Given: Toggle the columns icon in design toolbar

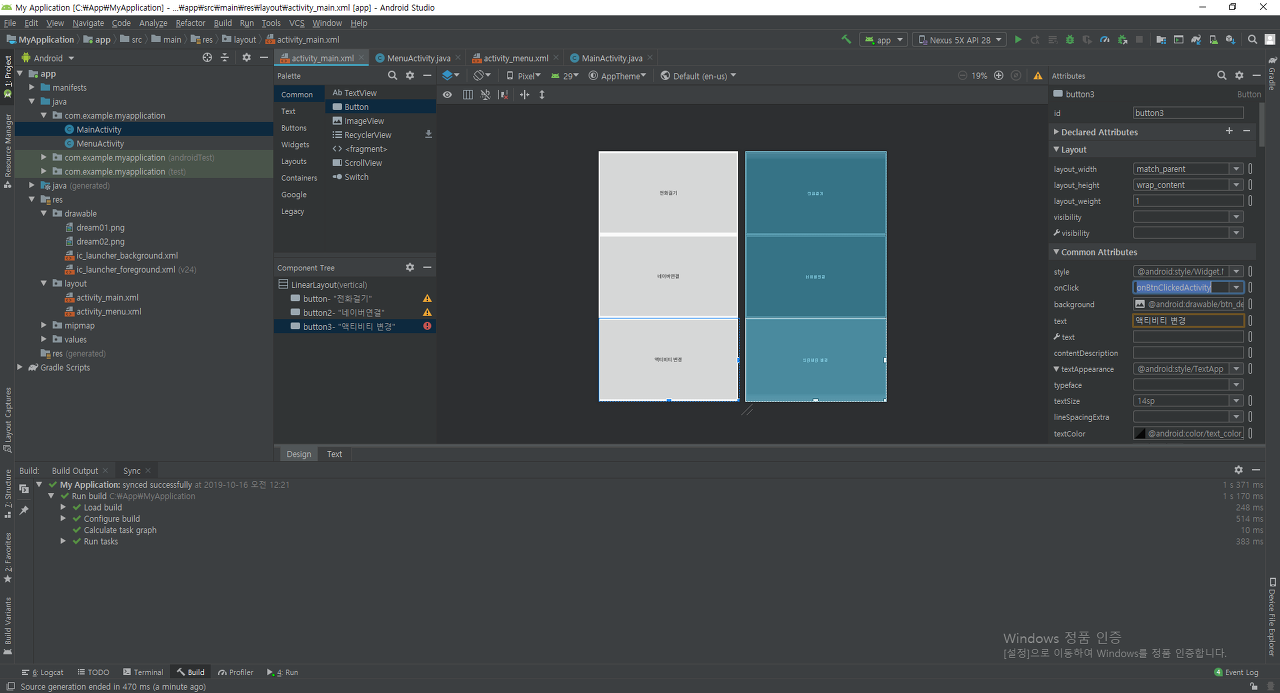Looking at the screenshot, I should coord(467,94).
